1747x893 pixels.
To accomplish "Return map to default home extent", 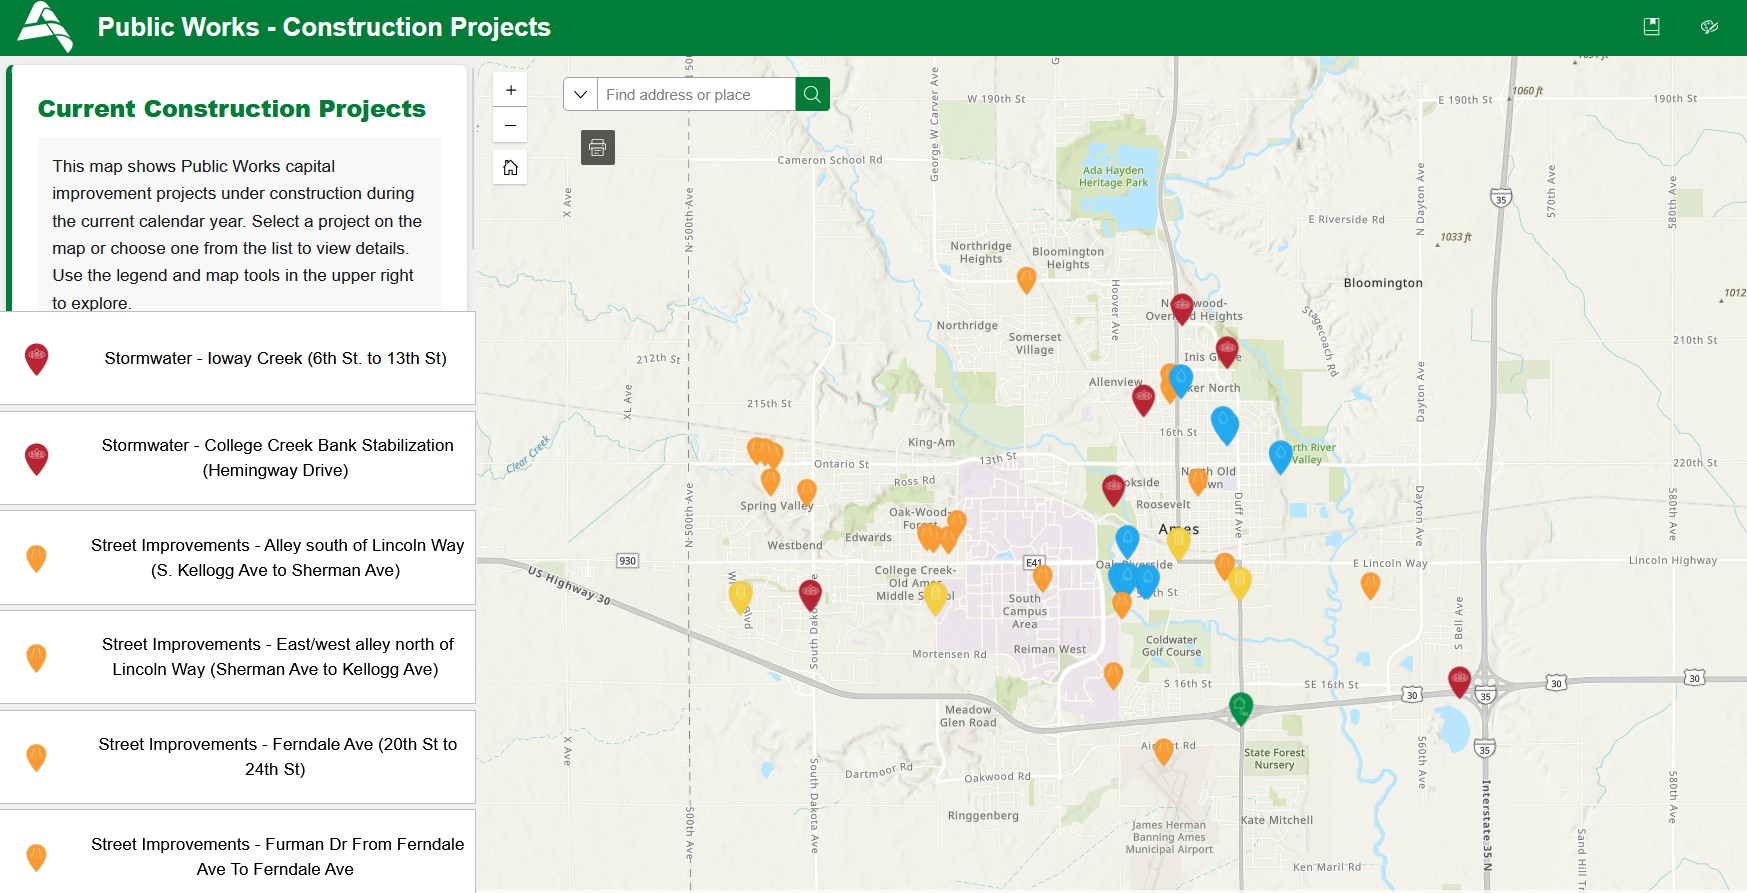I will point(510,167).
